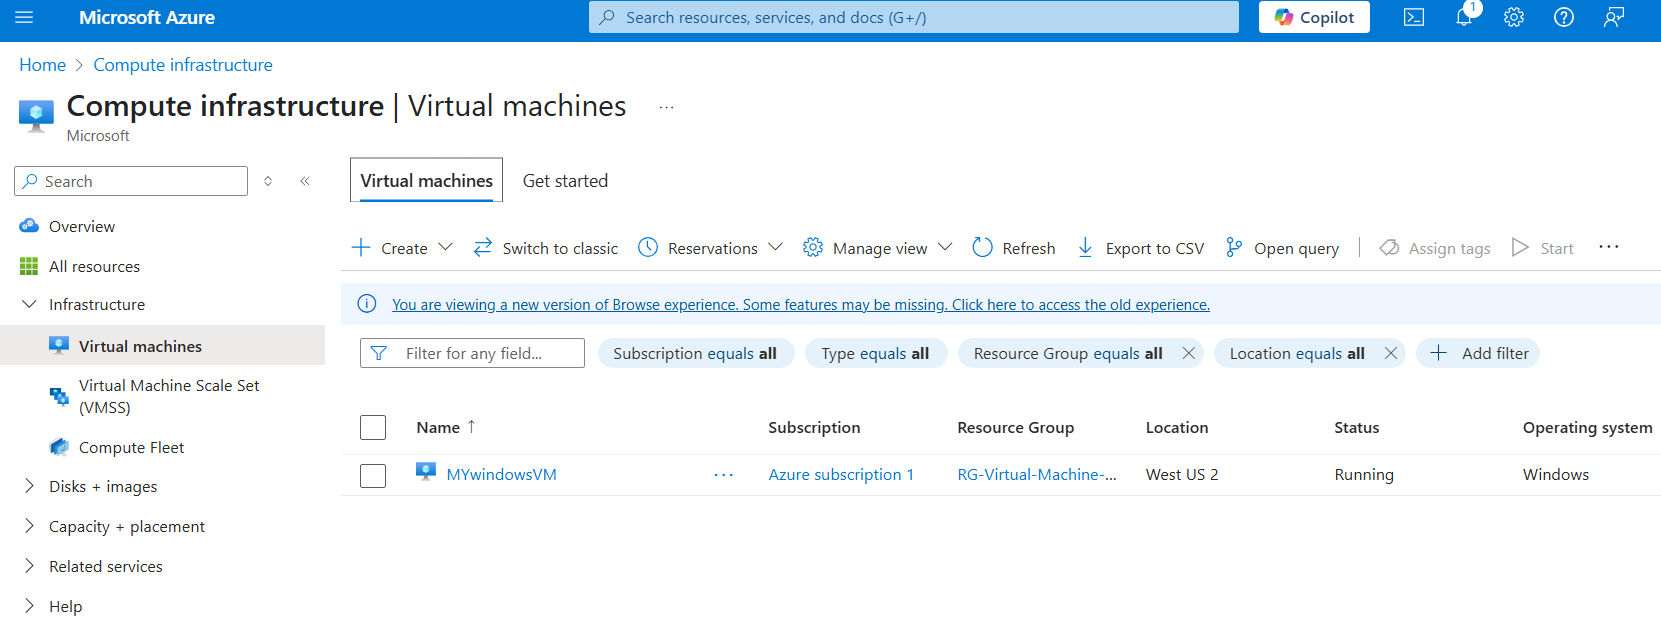
Task: Open the Create dropdown
Action: coord(403,248)
